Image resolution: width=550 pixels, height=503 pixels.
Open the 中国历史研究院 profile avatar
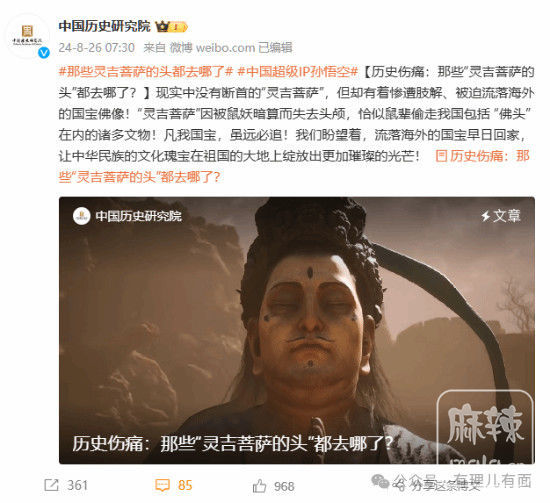tap(27, 36)
